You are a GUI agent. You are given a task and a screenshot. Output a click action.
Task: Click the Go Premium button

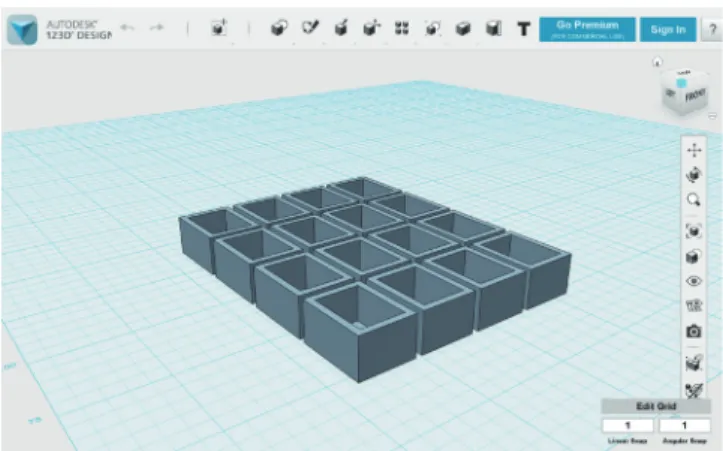[x=587, y=30]
